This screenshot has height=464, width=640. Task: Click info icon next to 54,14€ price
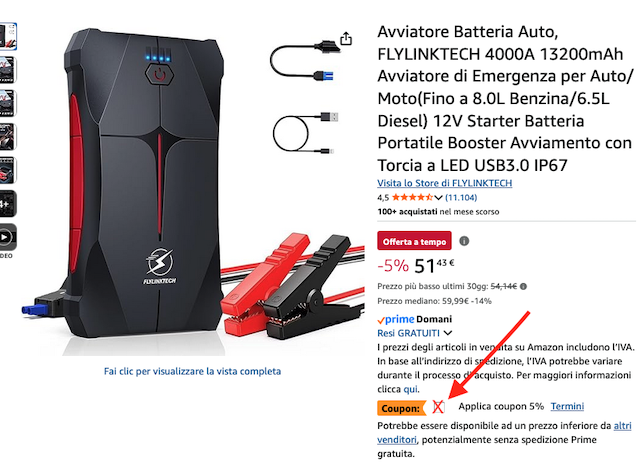524,286
